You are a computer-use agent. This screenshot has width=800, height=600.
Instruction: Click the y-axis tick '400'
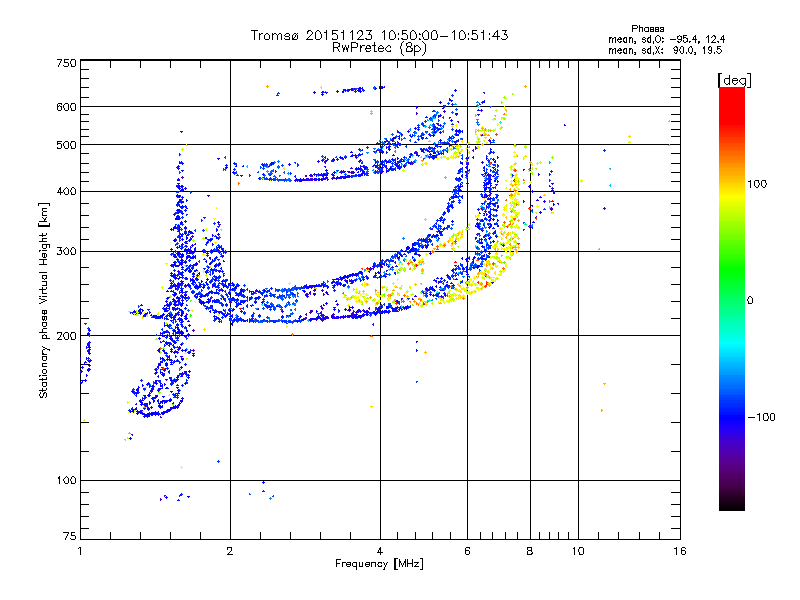(x=66, y=192)
